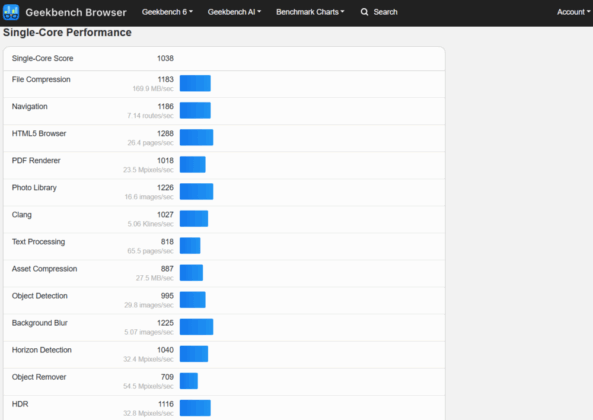Open the Geekbench 6 dropdown menu
This screenshot has height=420, width=593.
point(167,12)
